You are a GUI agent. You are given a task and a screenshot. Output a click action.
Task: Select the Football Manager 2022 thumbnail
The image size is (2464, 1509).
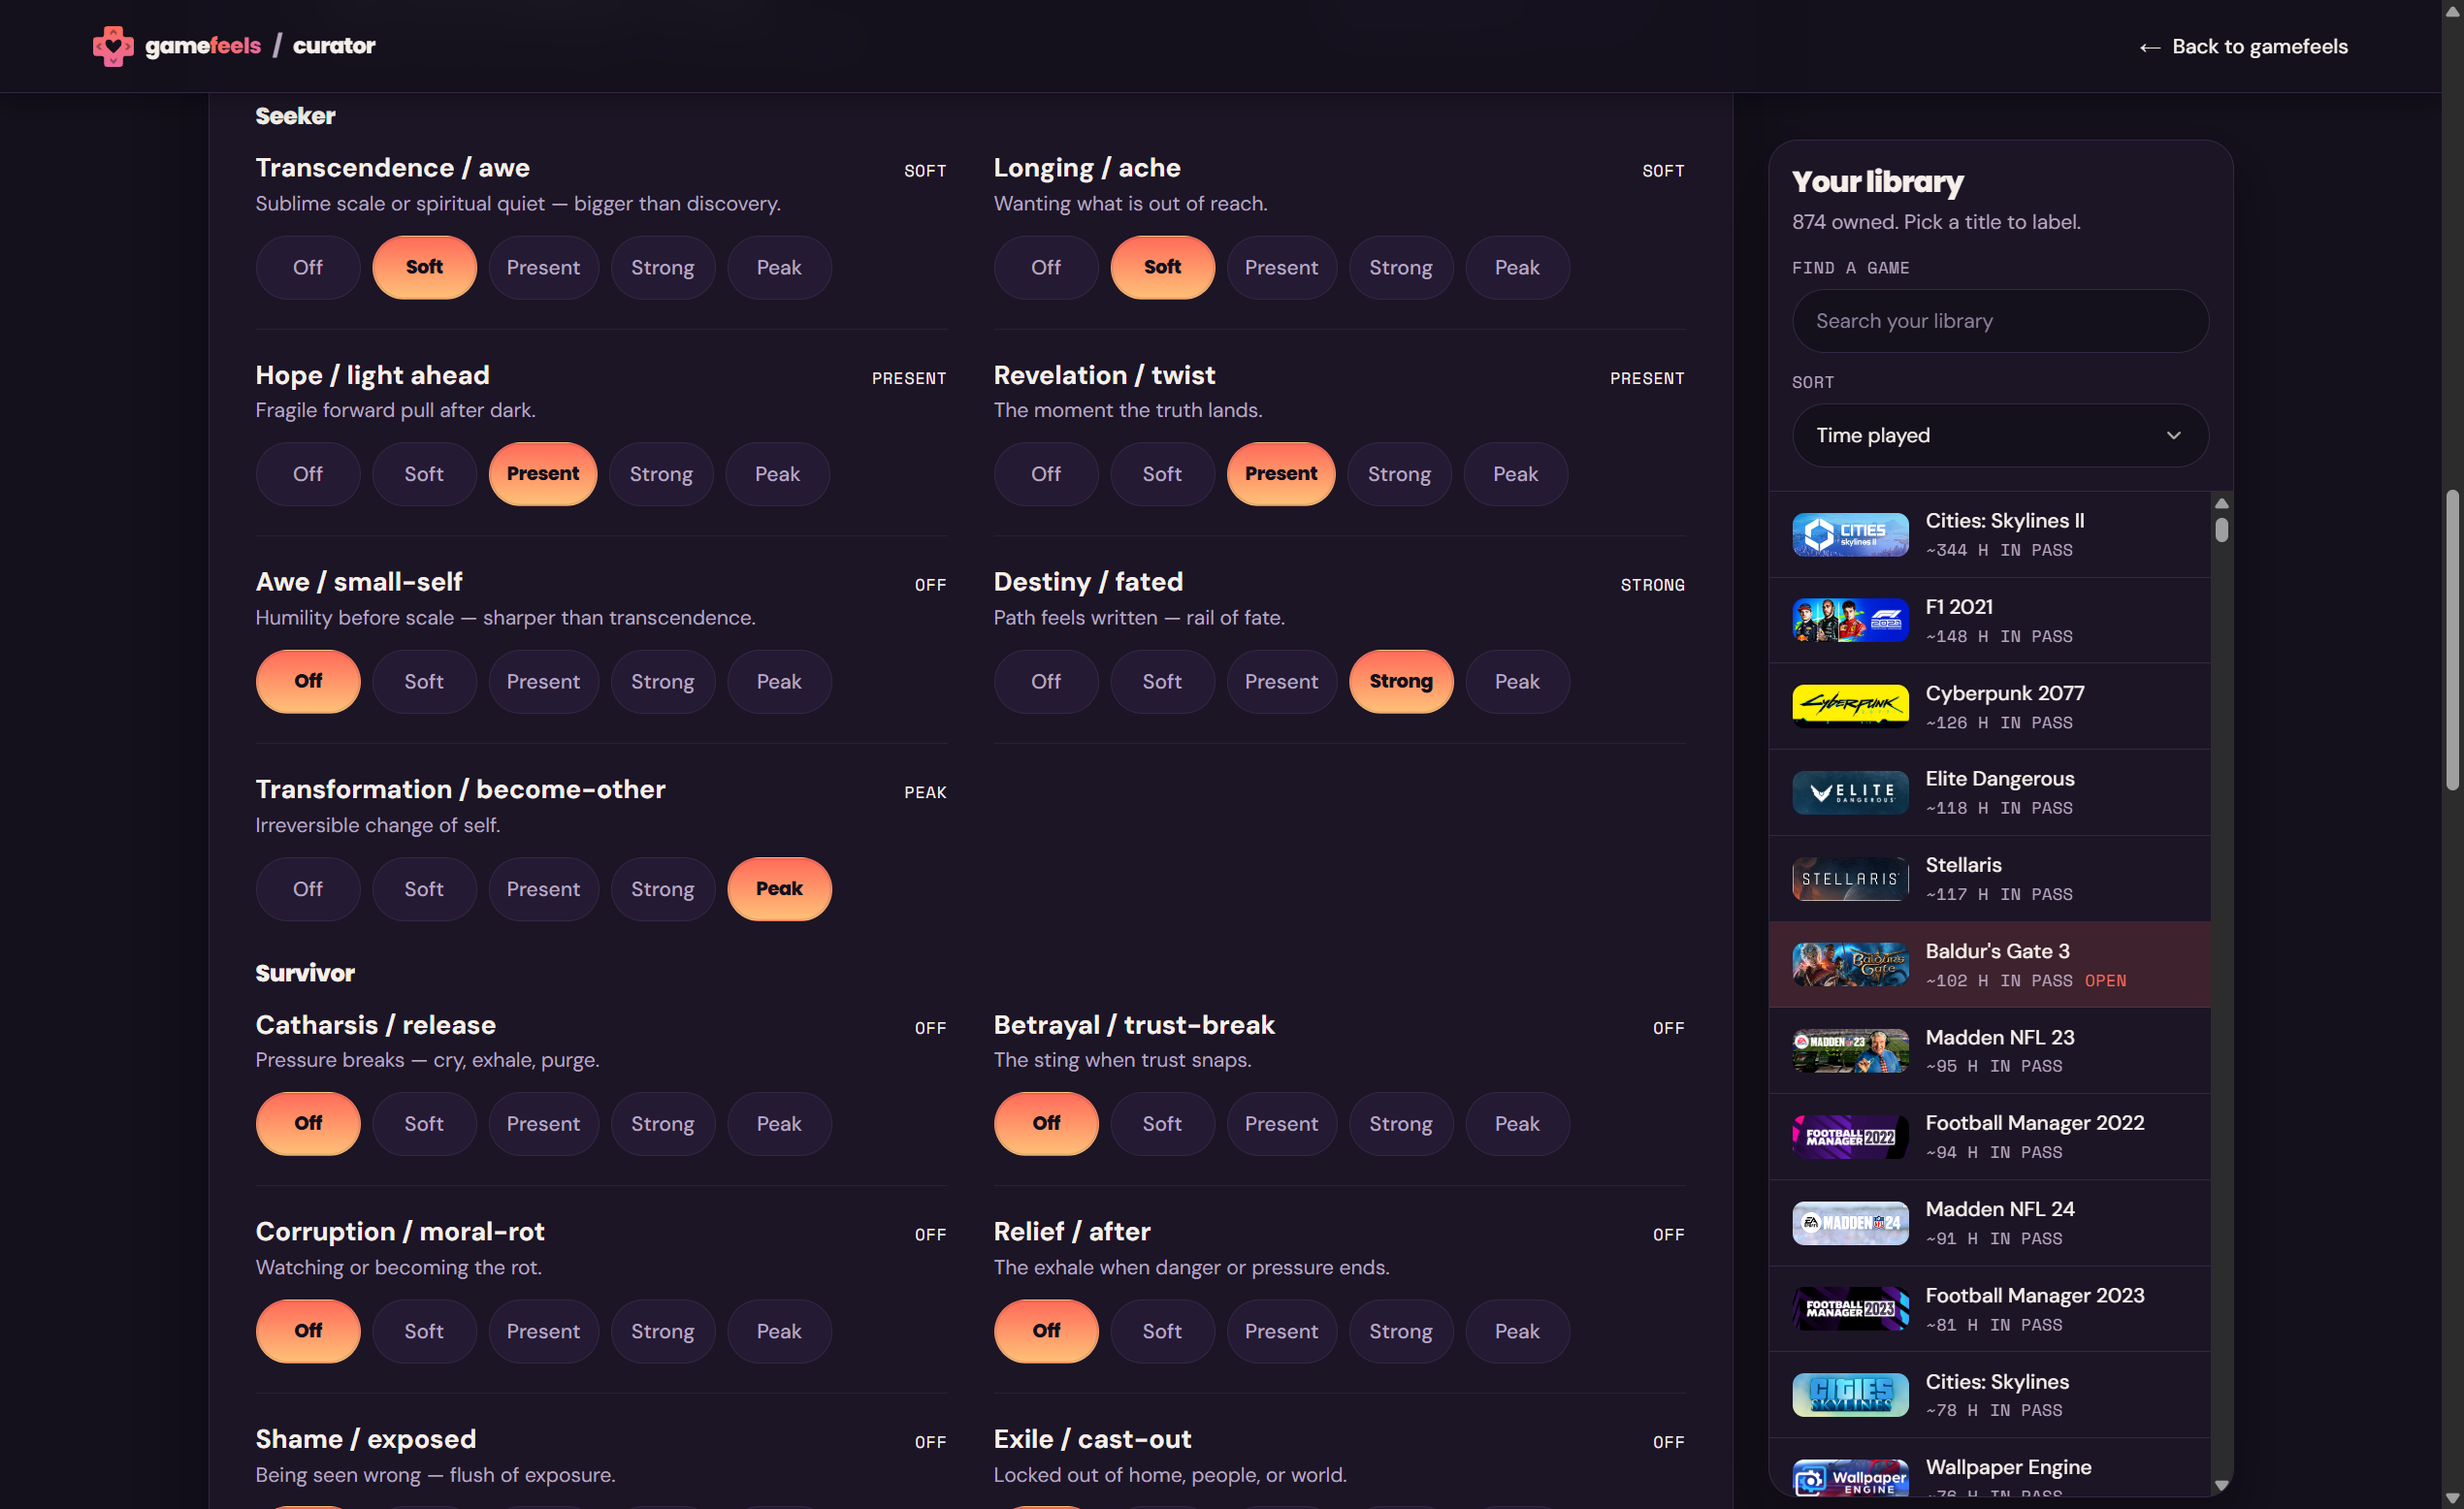1850,1137
